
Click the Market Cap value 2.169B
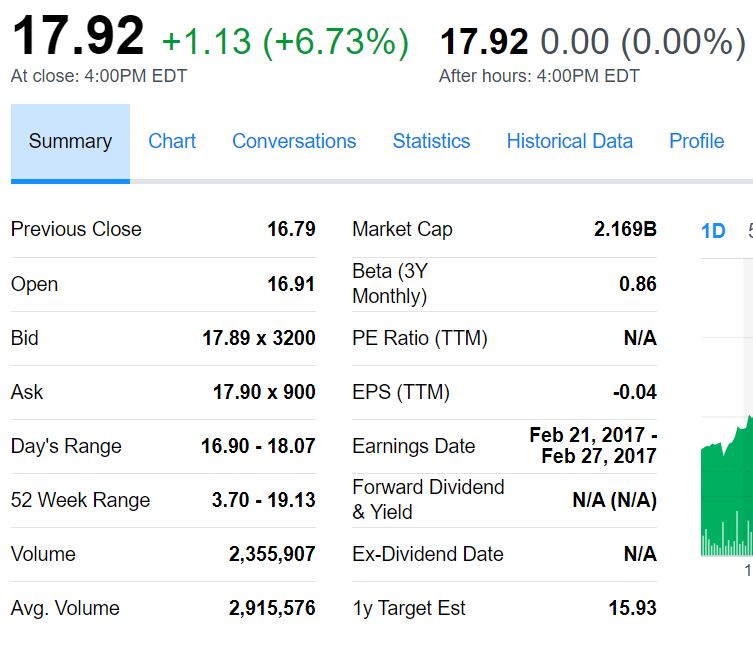(x=625, y=229)
